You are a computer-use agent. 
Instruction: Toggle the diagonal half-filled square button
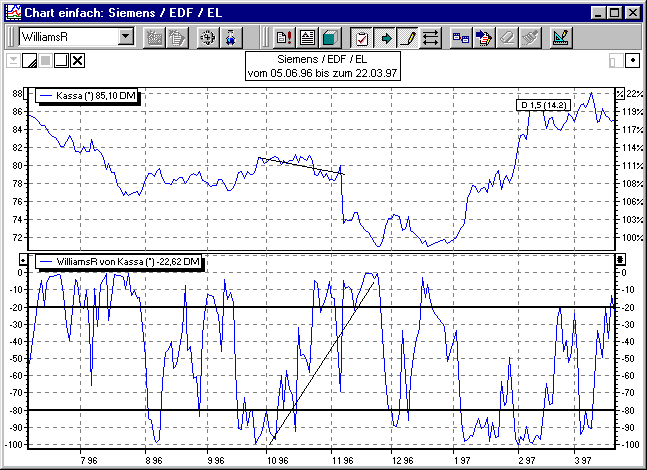[x=29, y=61]
